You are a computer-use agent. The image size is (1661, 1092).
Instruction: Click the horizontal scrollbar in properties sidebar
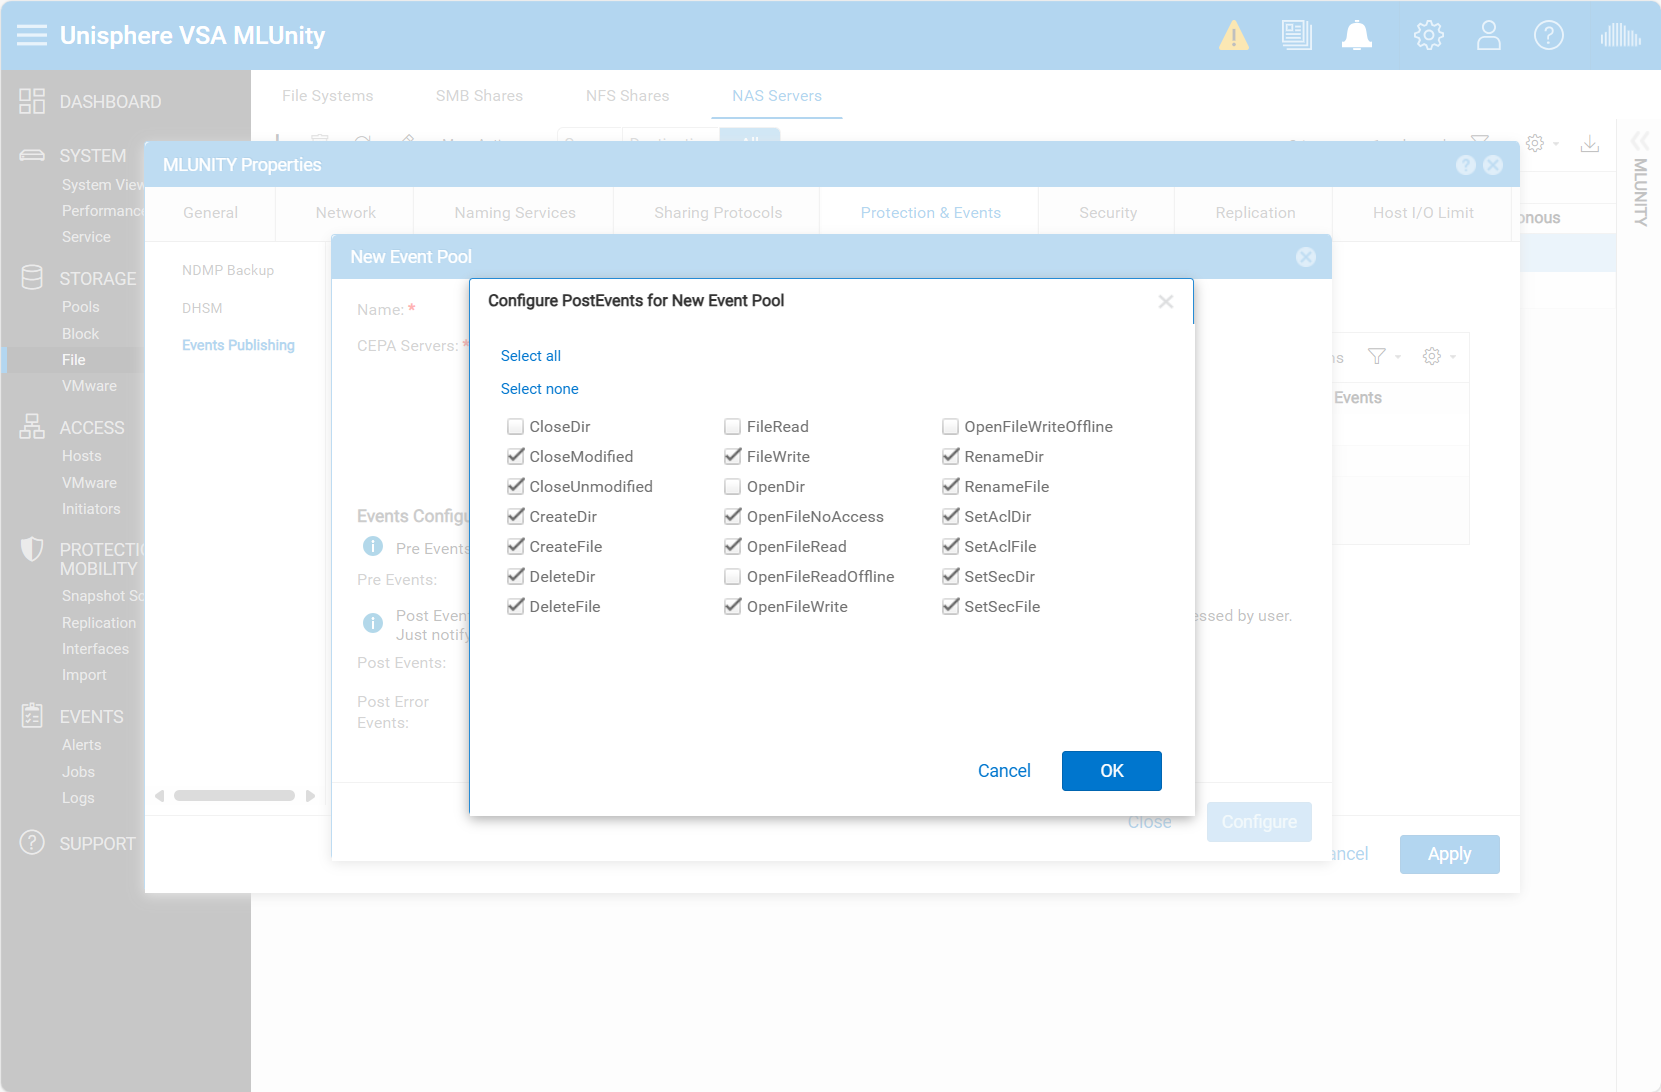[234, 796]
